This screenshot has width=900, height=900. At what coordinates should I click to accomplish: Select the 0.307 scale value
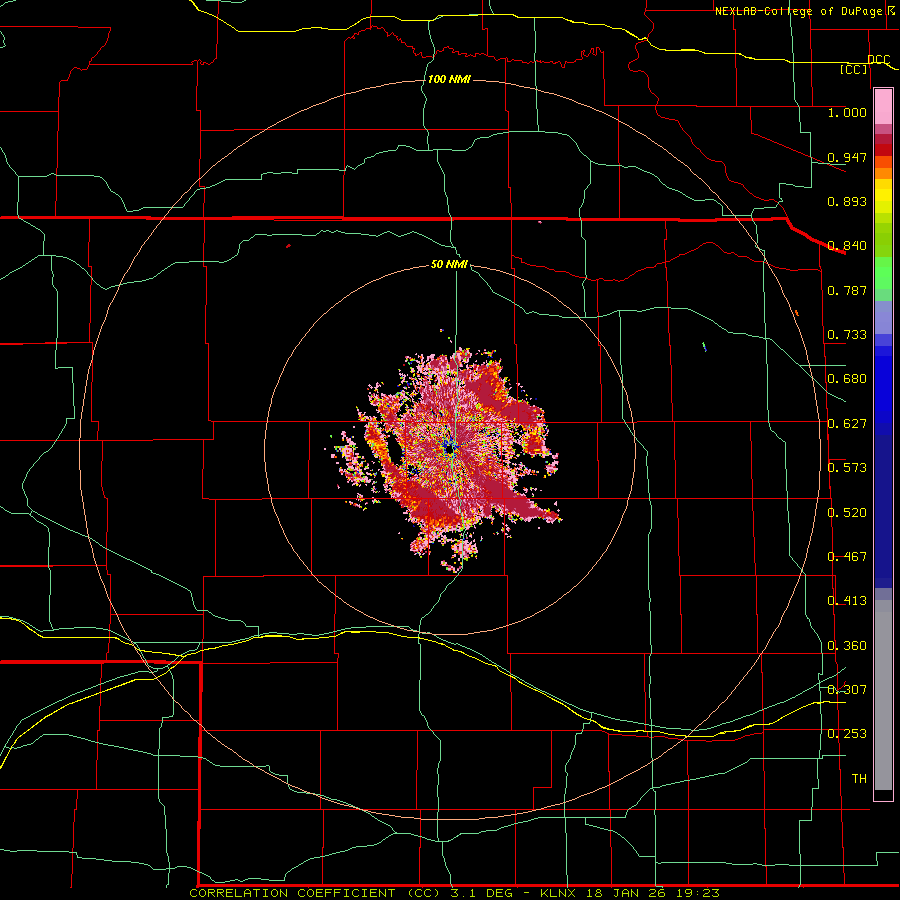(x=847, y=690)
